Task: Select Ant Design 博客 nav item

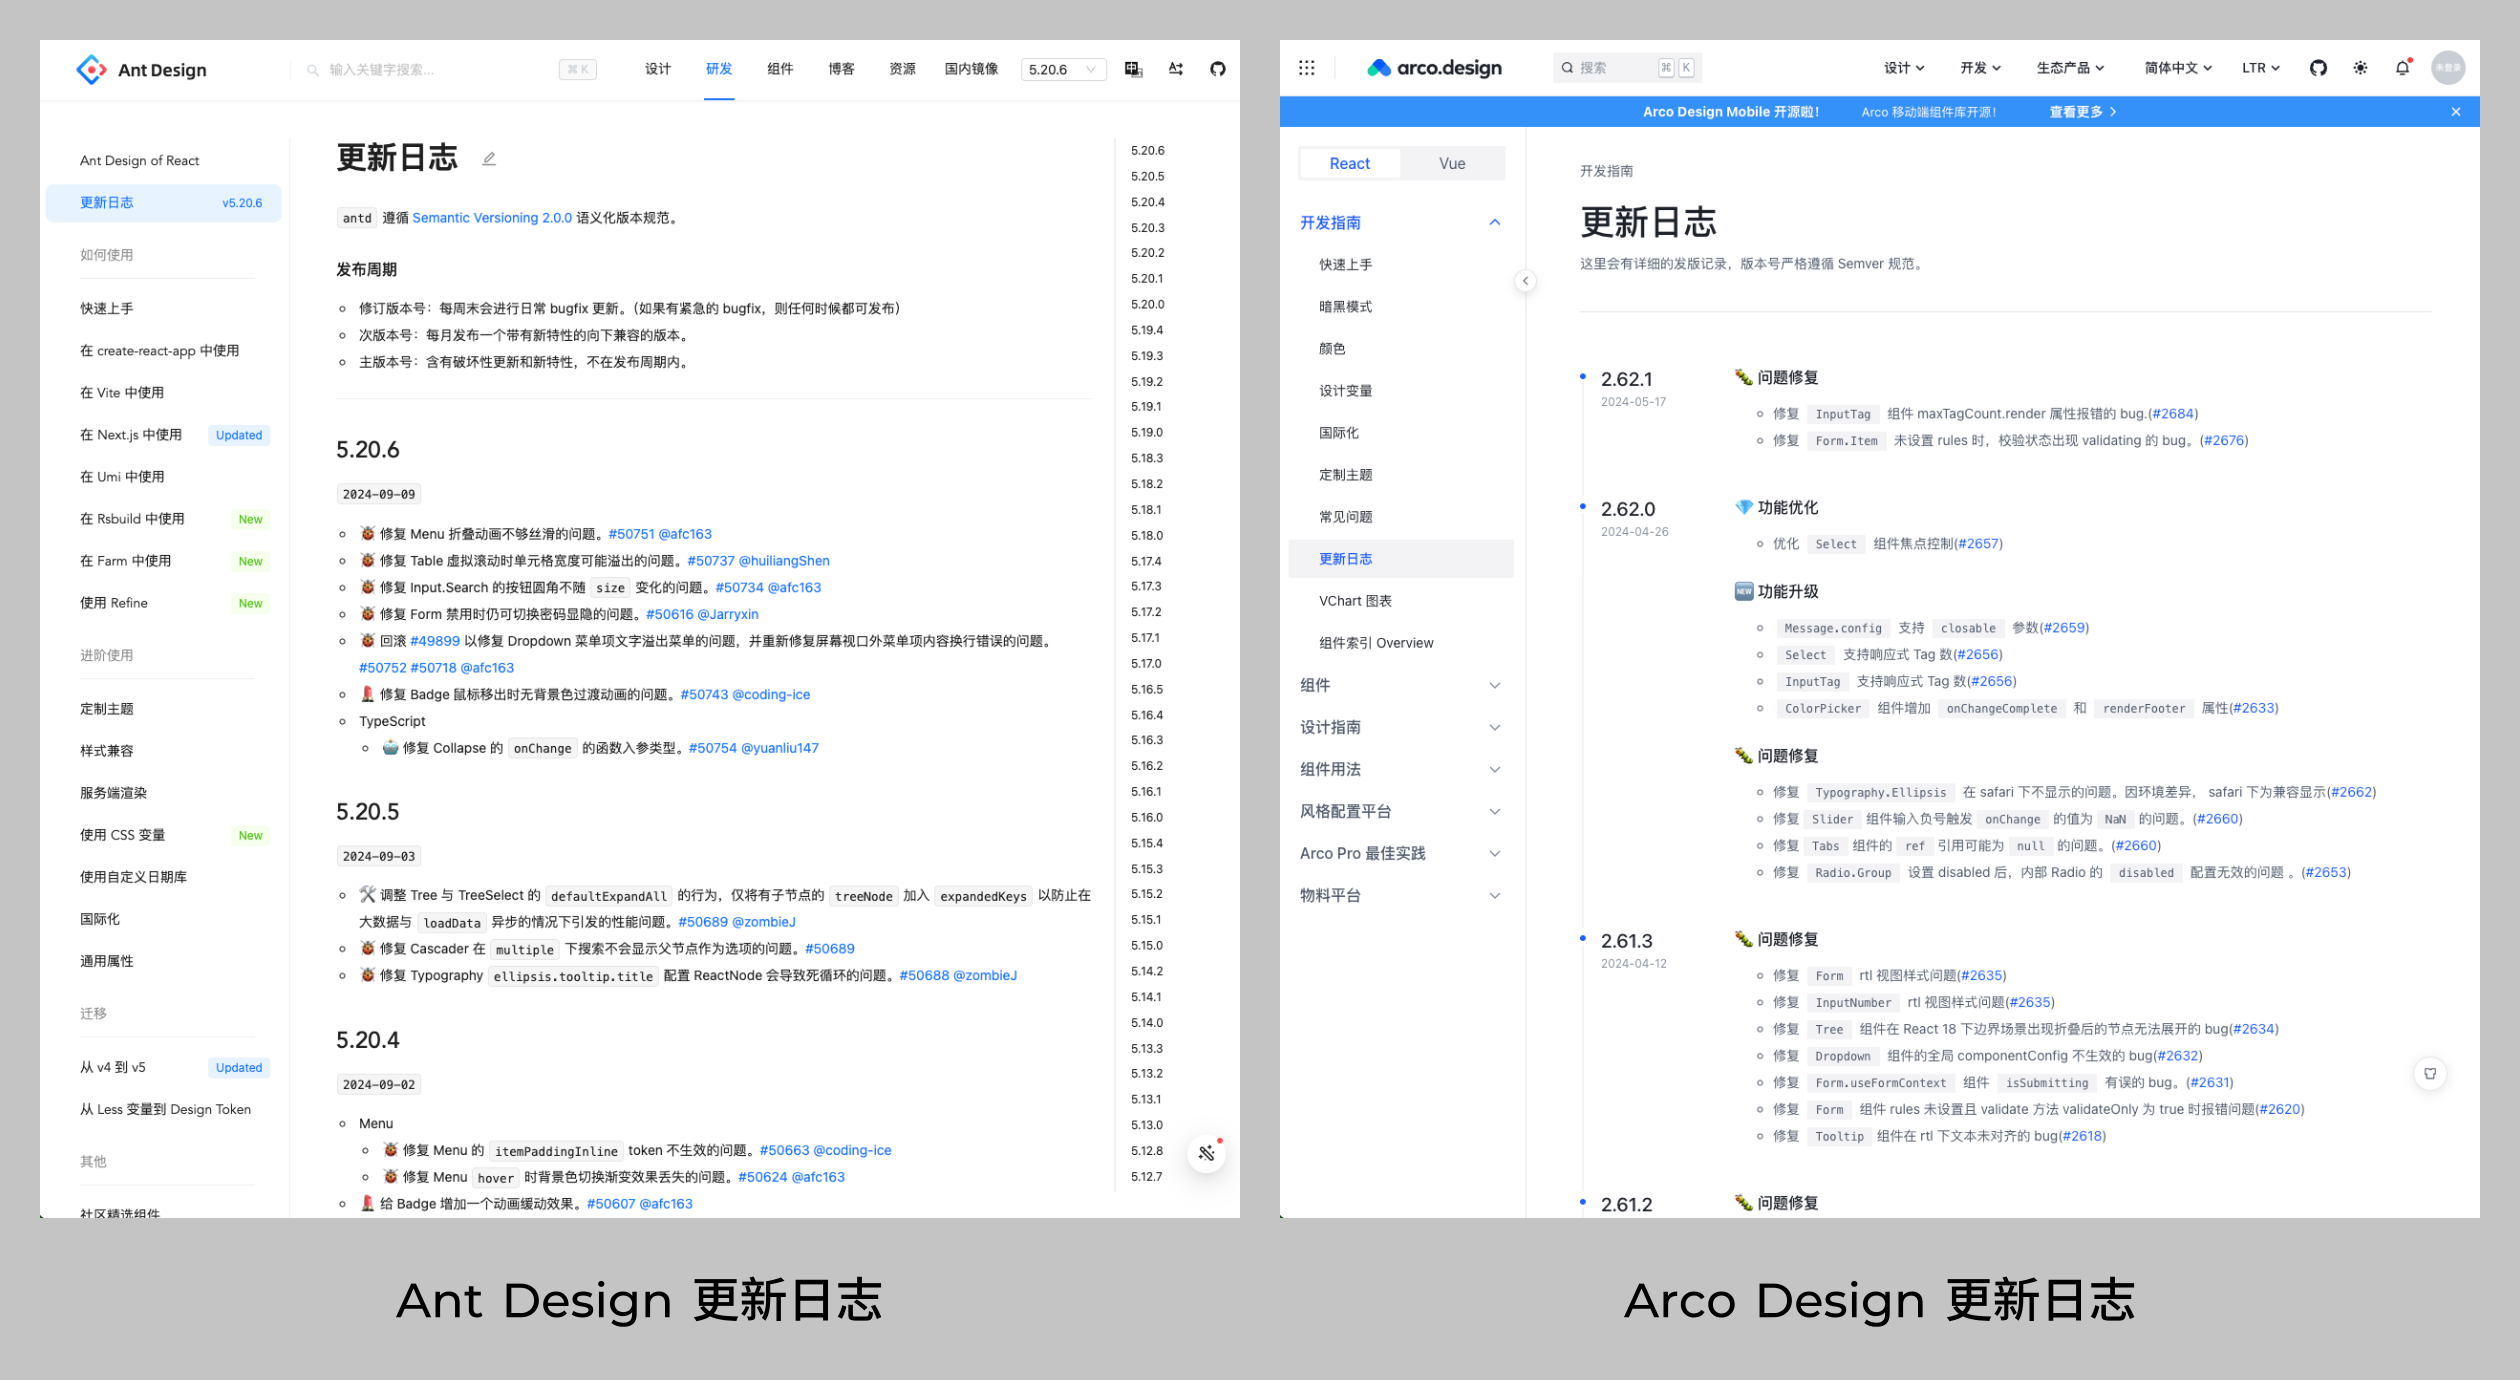Action: (x=841, y=69)
